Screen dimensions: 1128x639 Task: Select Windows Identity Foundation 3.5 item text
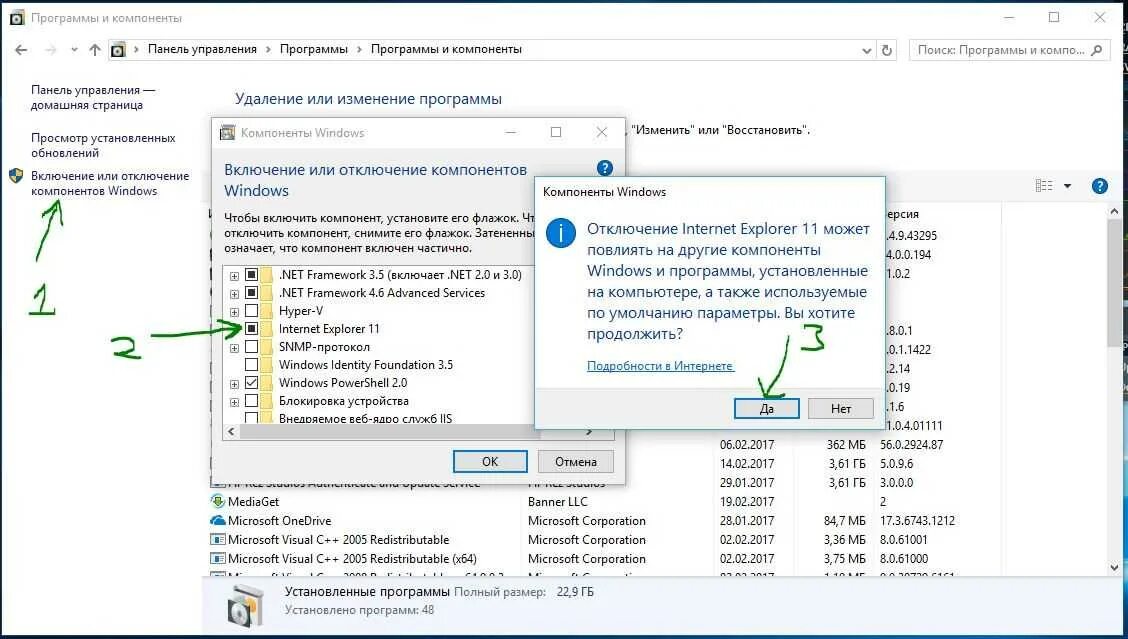(x=365, y=365)
